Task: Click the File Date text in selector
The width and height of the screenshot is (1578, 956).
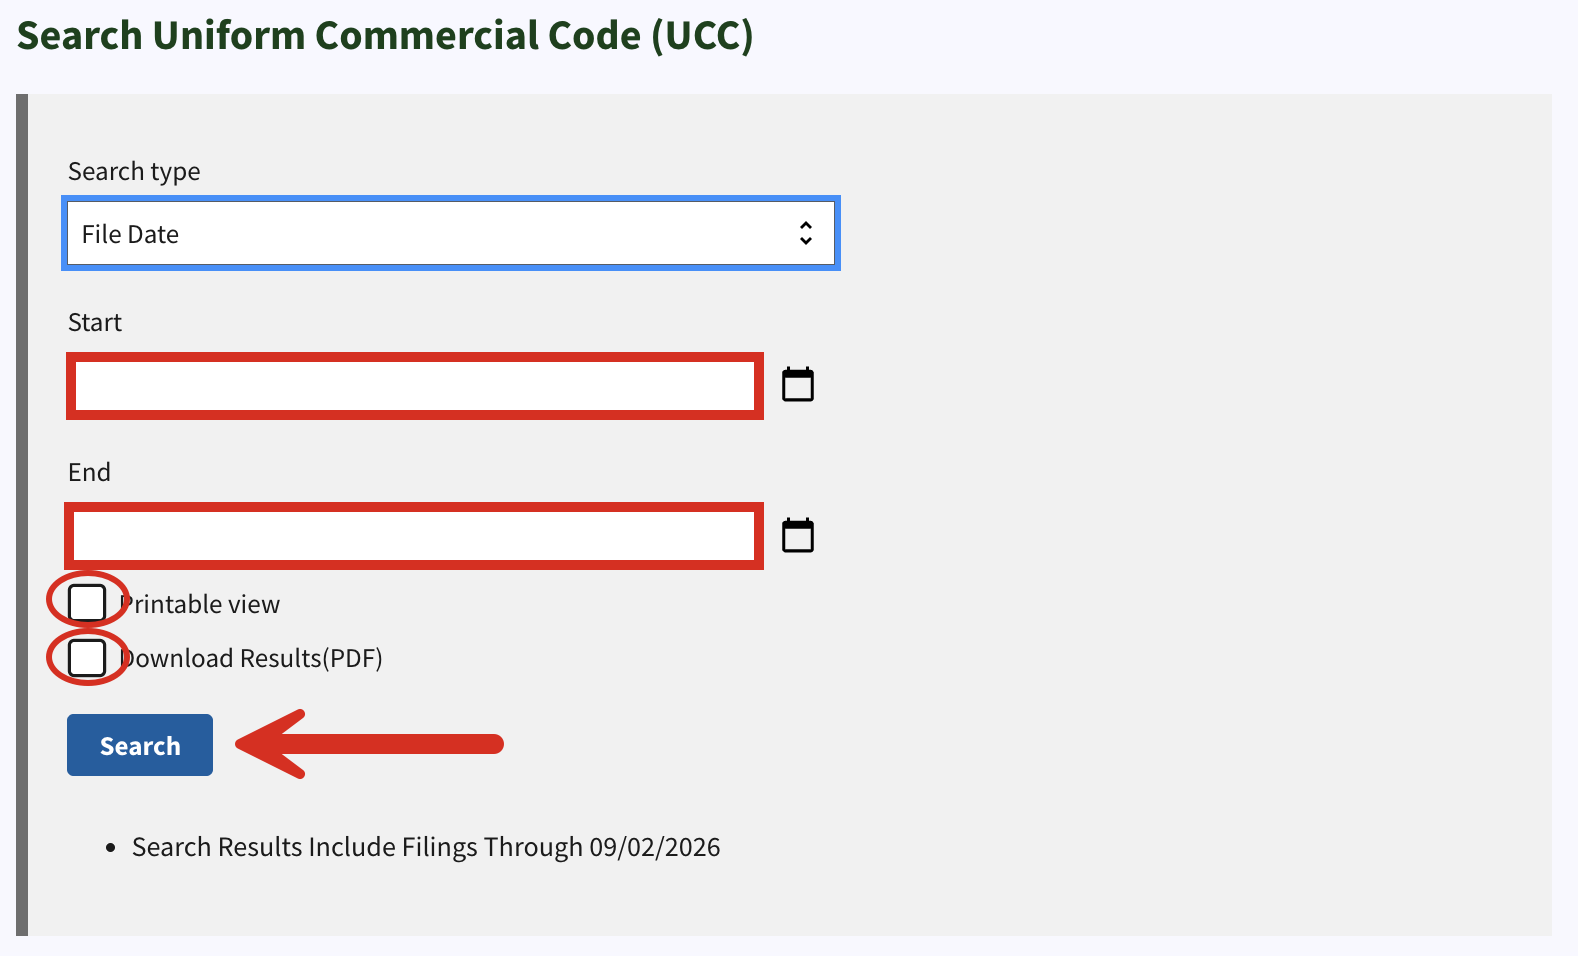Action: click(130, 234)
